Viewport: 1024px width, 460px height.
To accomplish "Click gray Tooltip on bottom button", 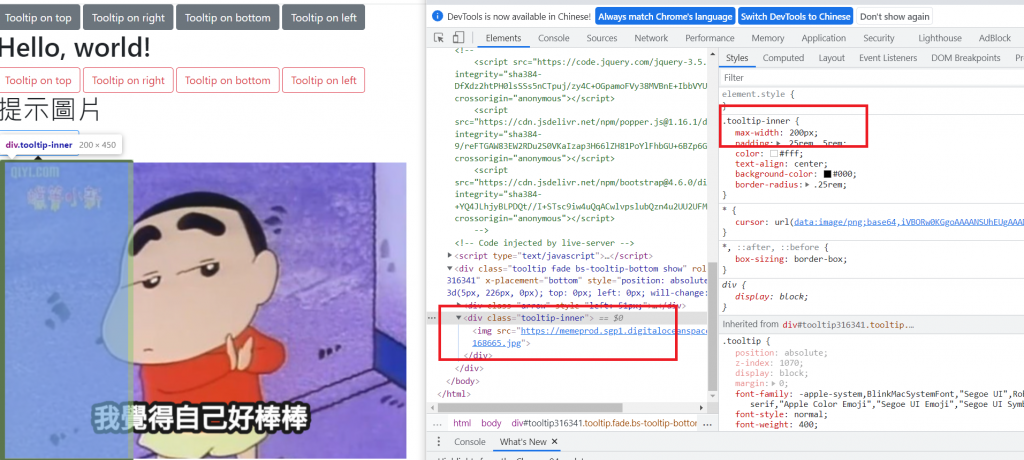I will coord(227,18).
